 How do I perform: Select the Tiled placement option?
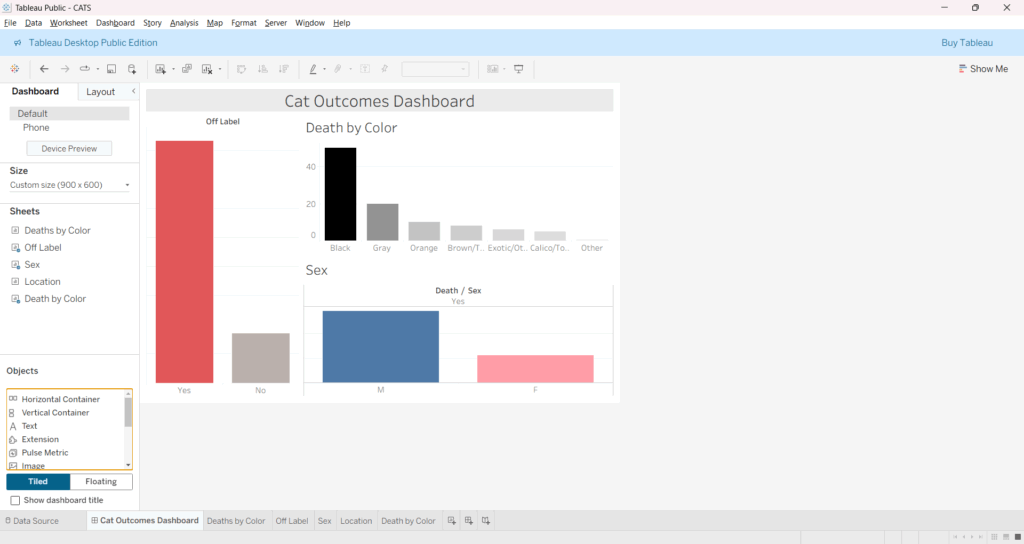click(38, 482)
